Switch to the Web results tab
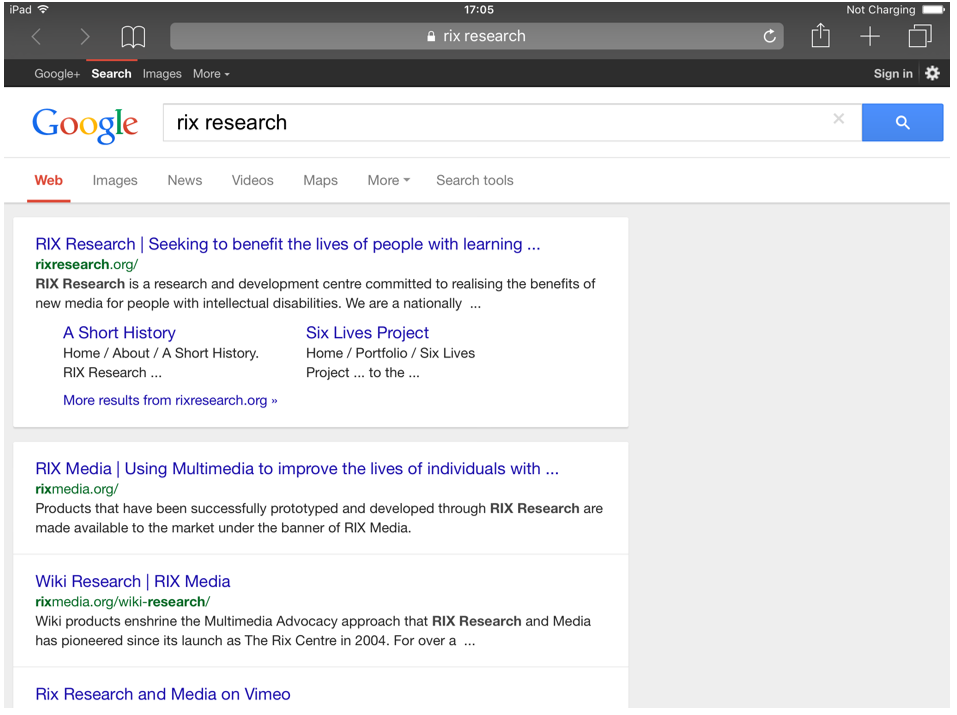 point(48,181)
